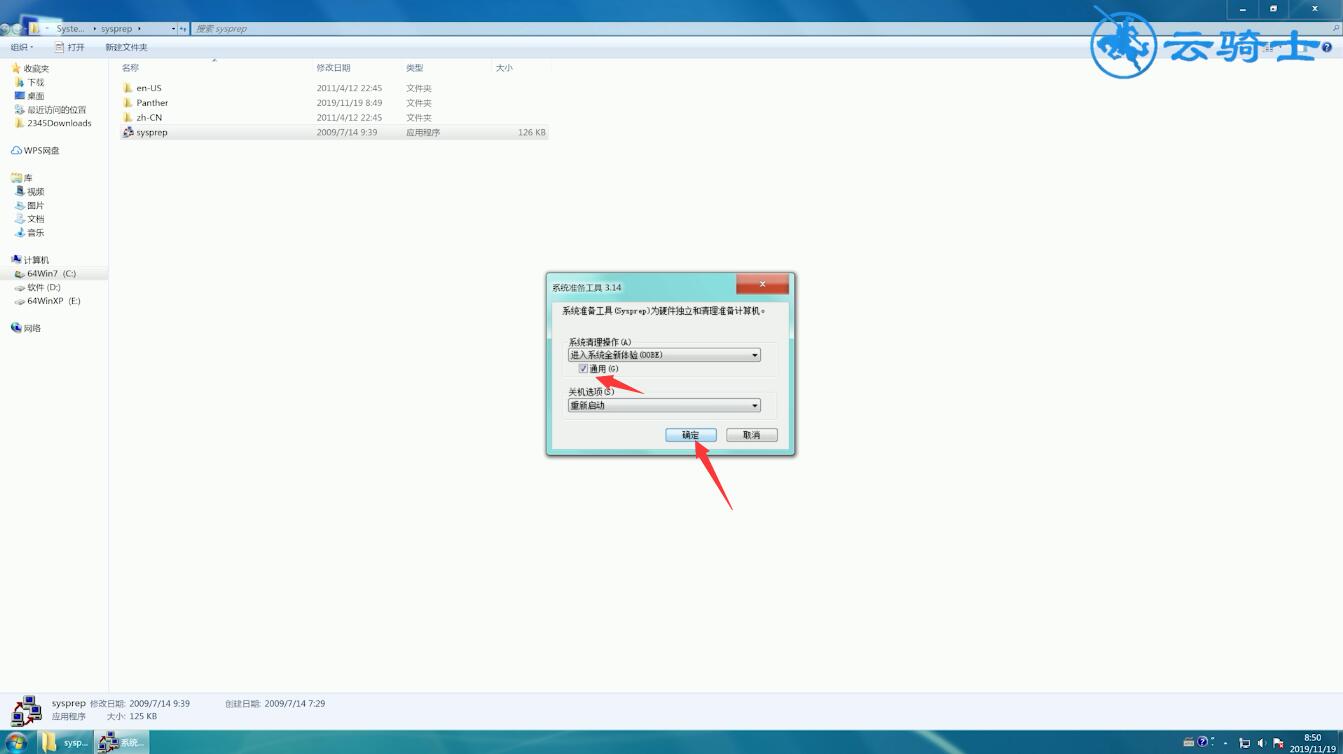Open 网络 in the navigation pane
This screenshot has width=1343, height=754.
32,328
